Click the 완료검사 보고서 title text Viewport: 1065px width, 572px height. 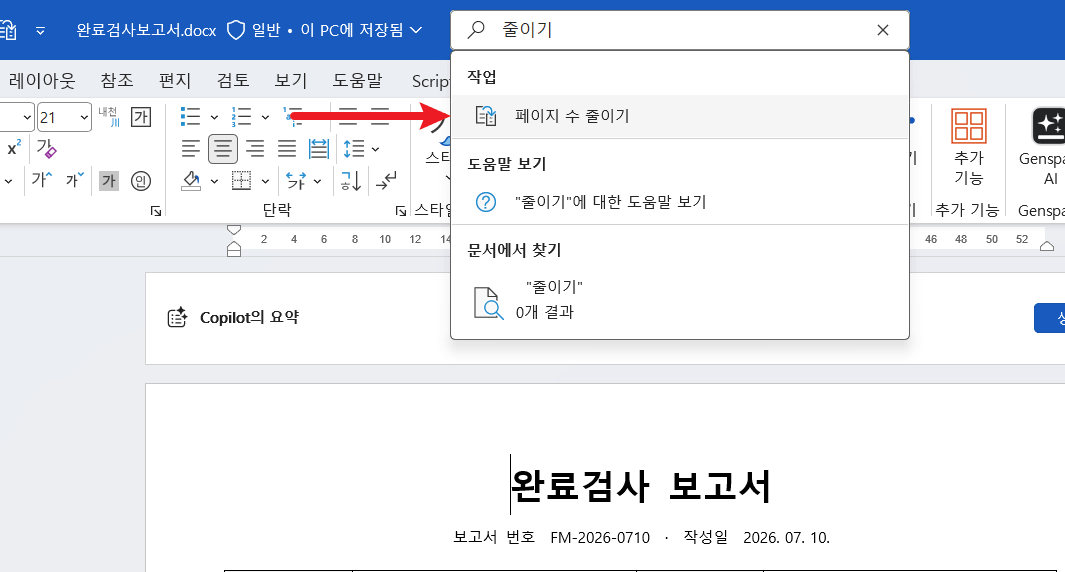(x=641, y=486)
